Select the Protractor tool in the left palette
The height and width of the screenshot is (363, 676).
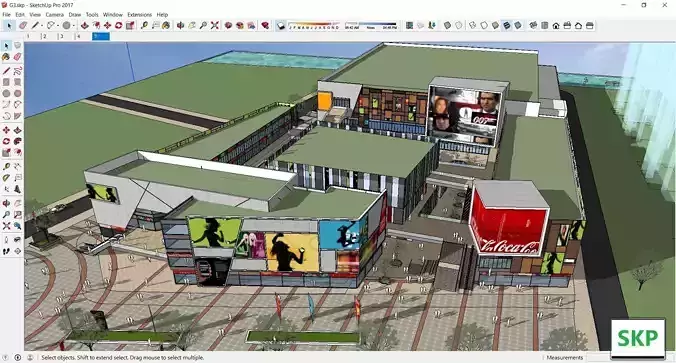(6, 177)
